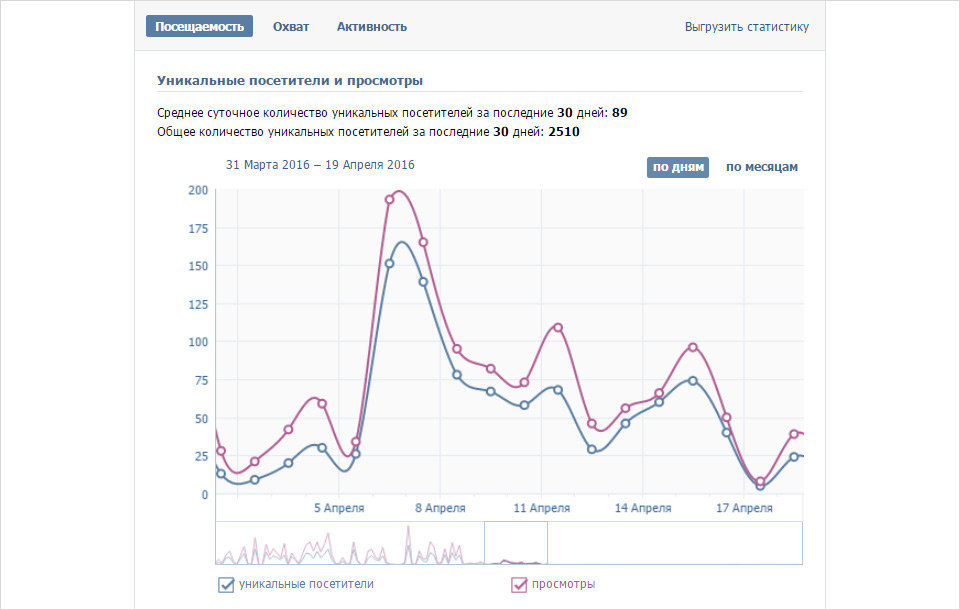Click the 5 Апреля axis label

click(339, 508)
